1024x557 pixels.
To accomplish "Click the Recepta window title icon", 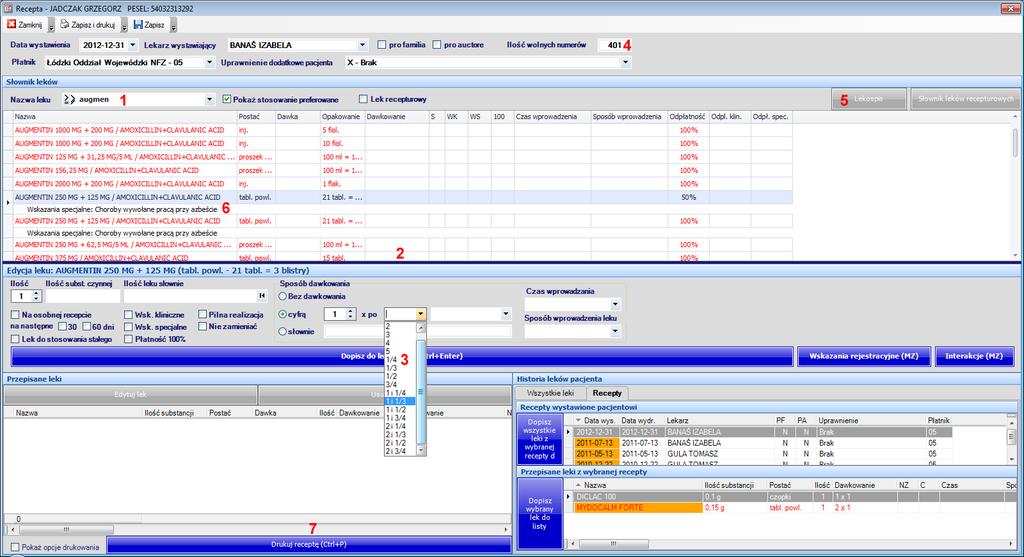I will [7, 8].
